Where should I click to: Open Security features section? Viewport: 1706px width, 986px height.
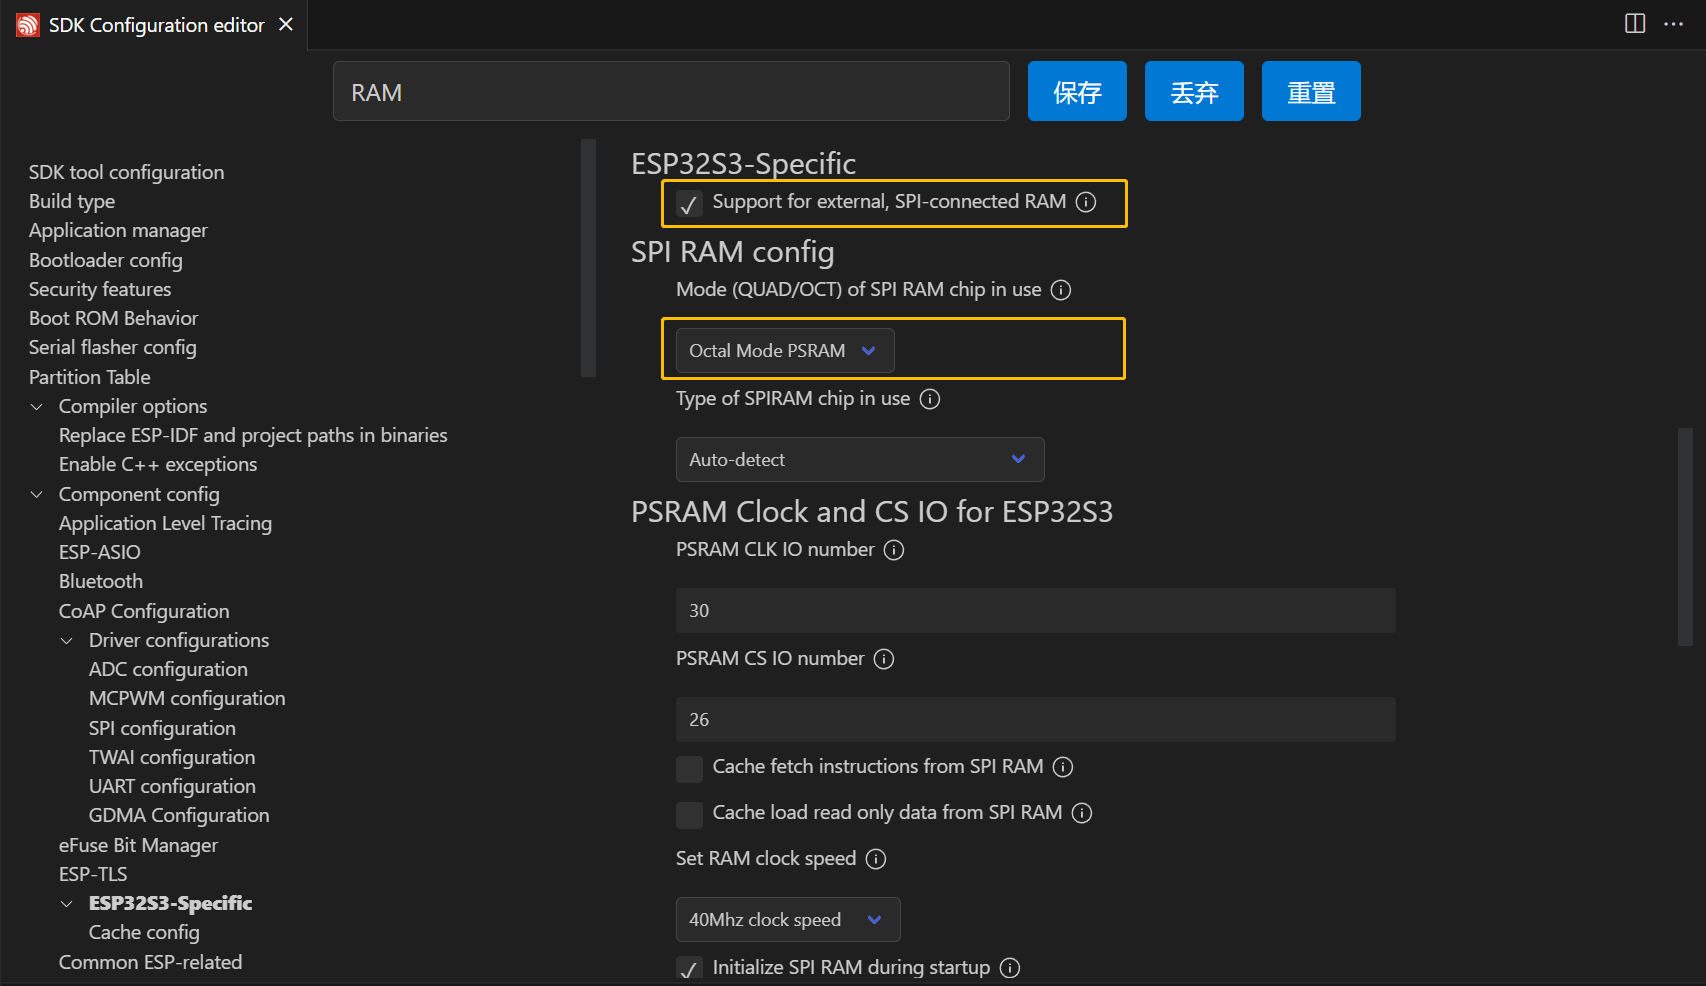click(100, 289)
